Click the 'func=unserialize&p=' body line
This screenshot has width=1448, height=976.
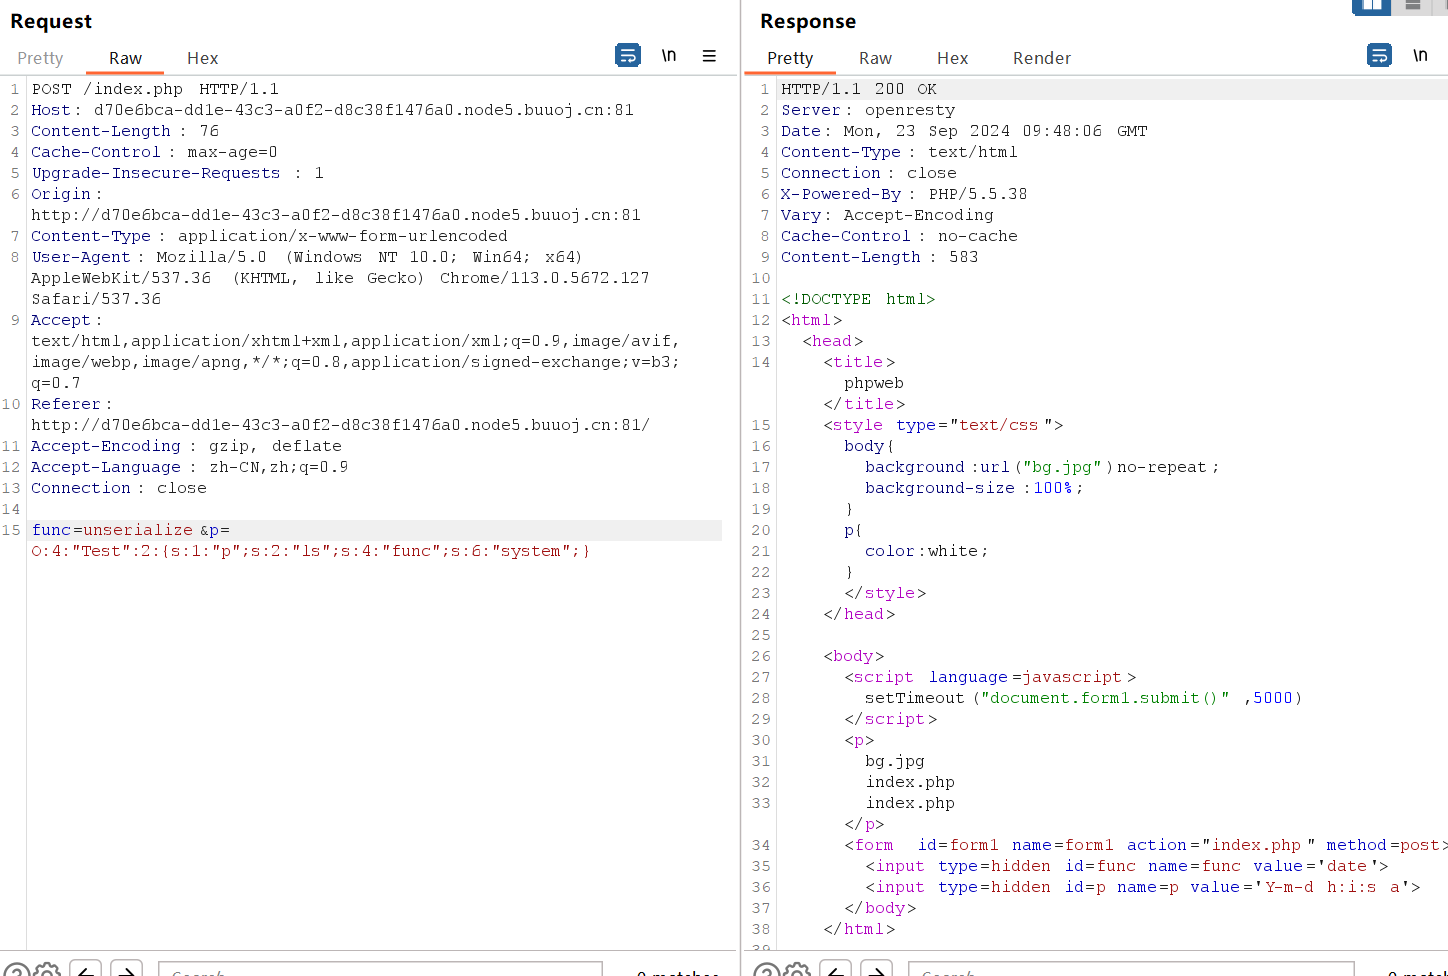pos(130,530)
